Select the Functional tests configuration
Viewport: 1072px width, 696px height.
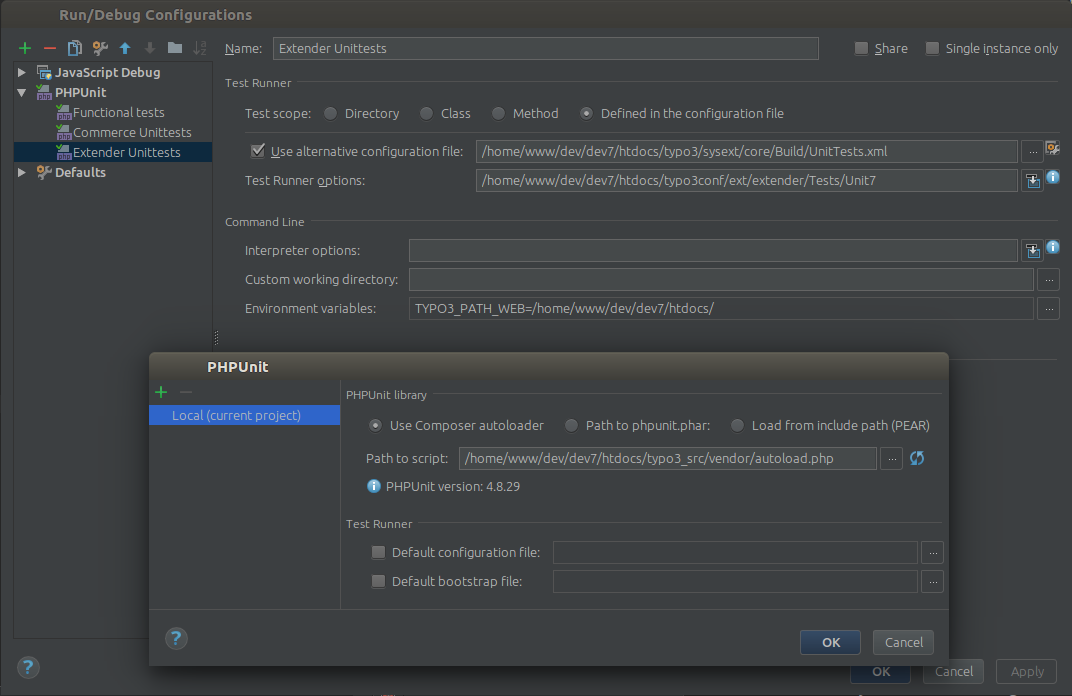tap(118, 112)
